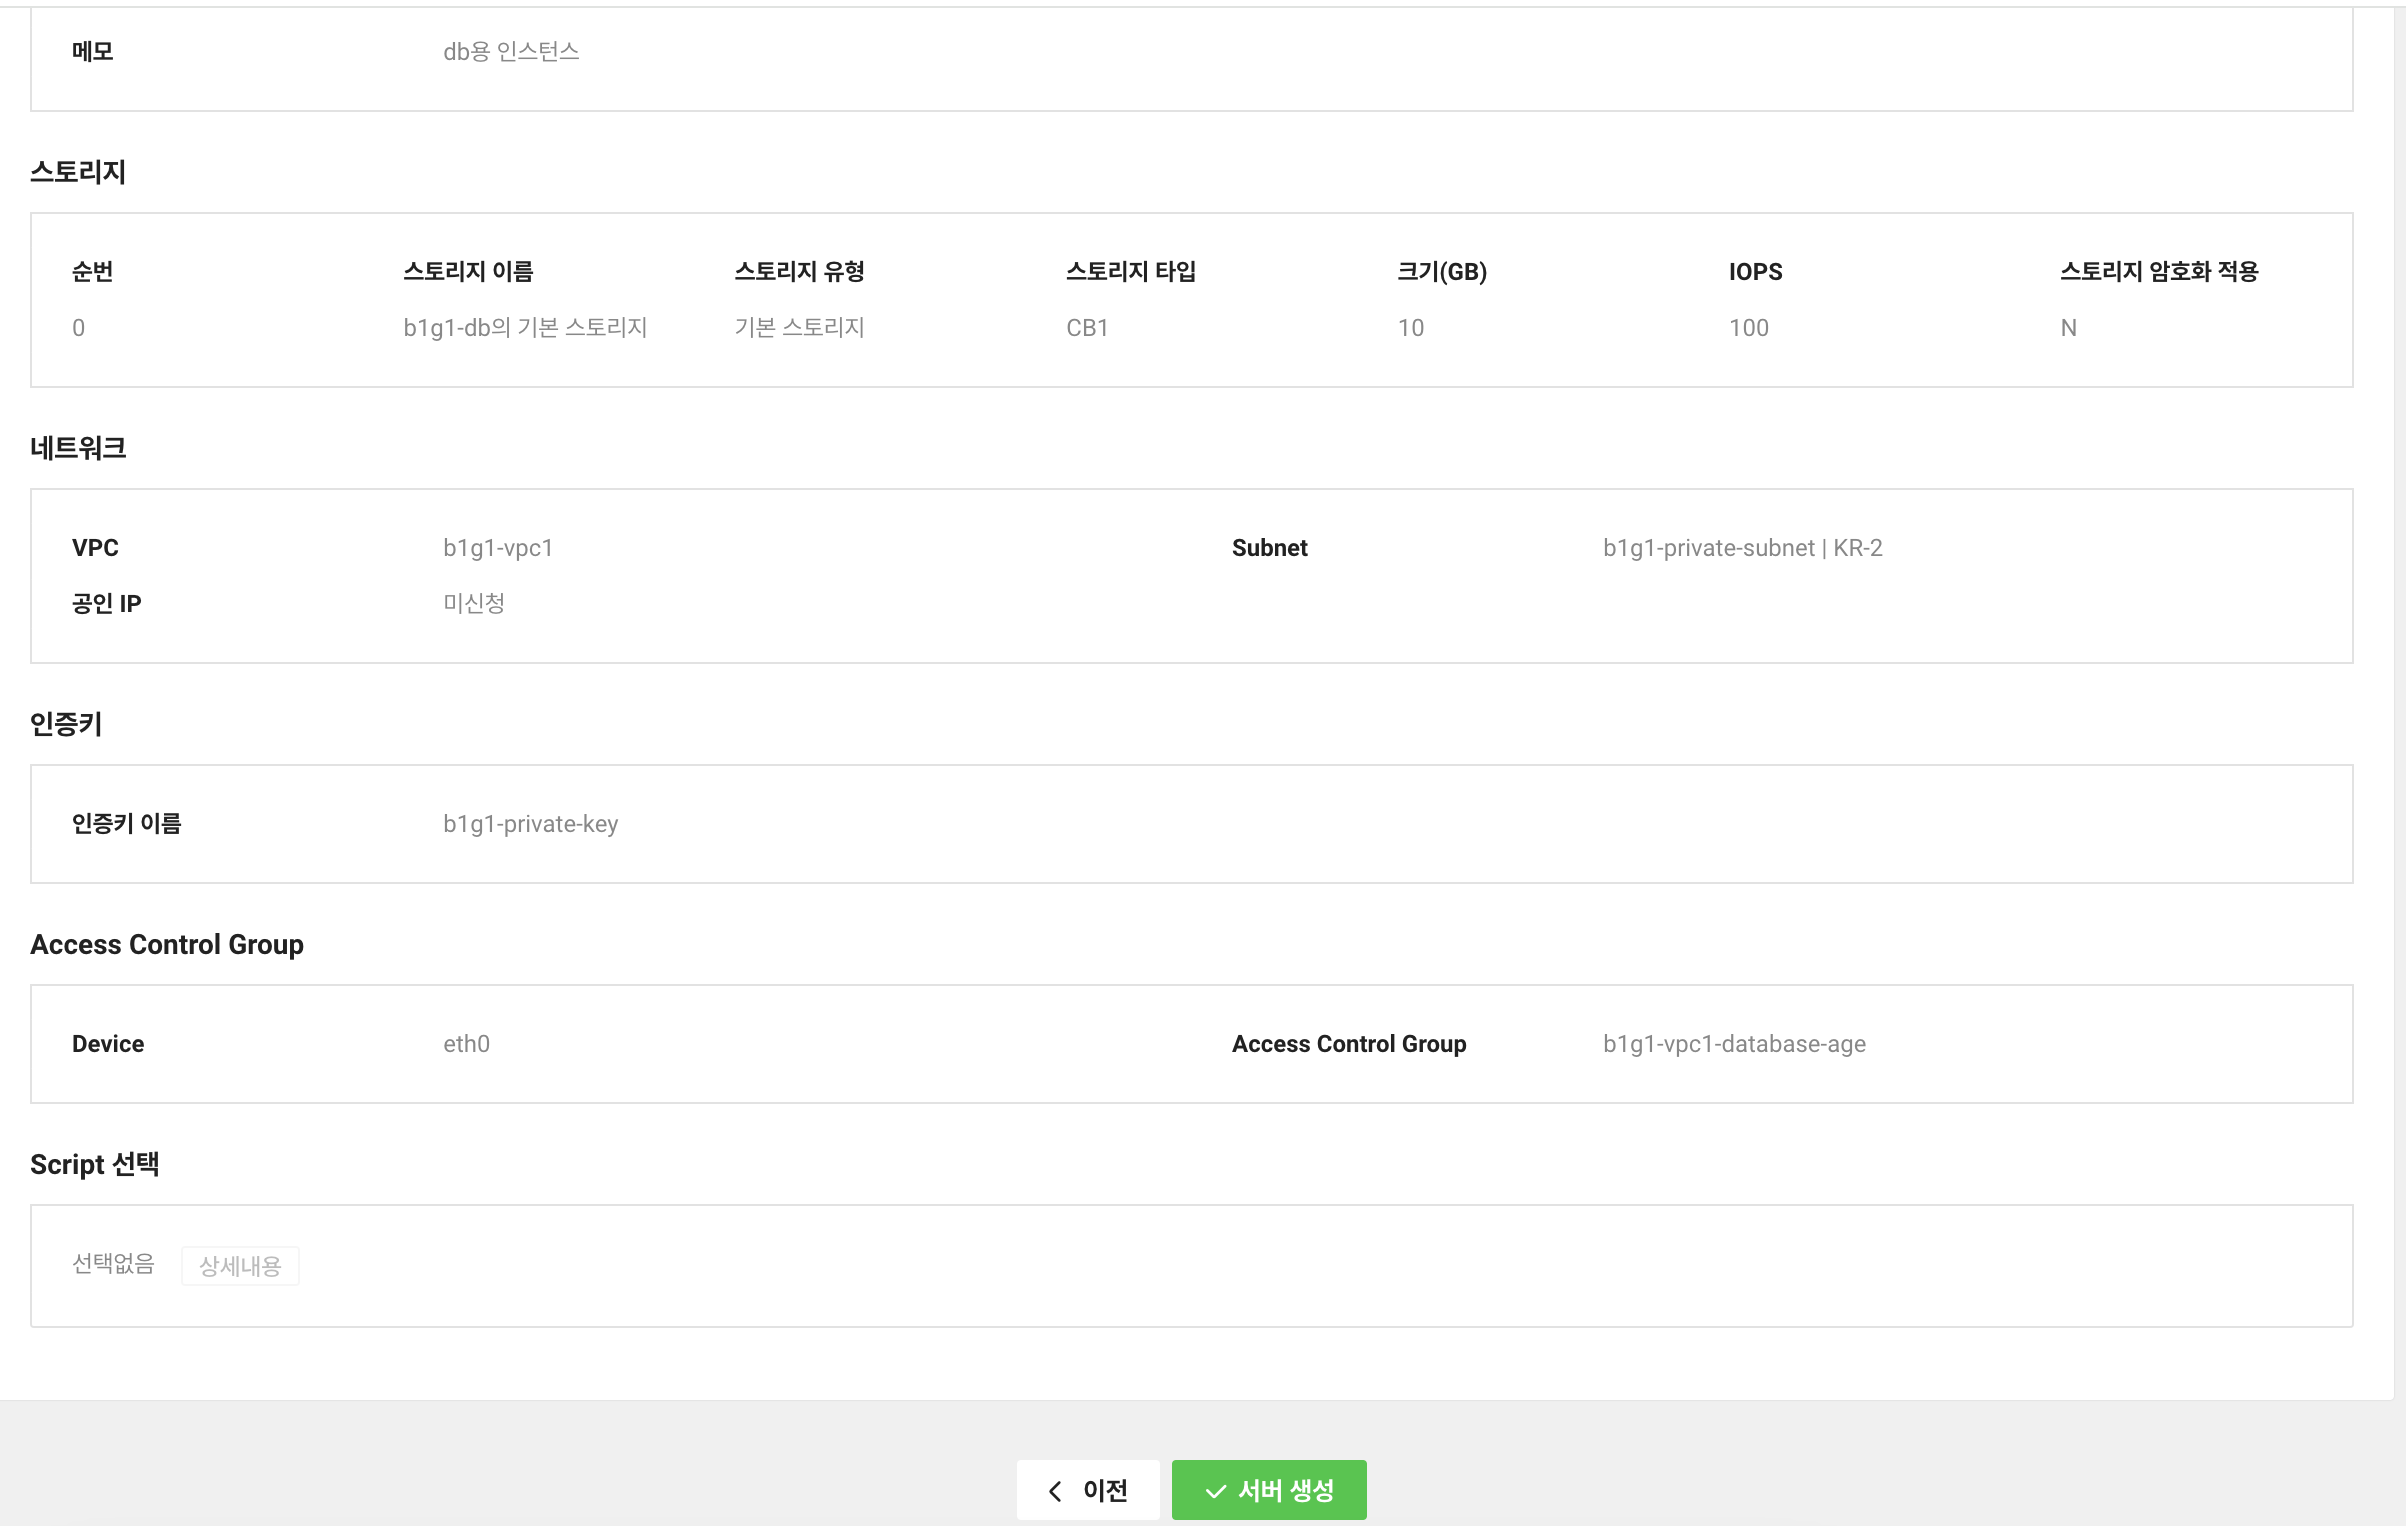The width and height of the screenshot is (2406, 1526).
Task: Click the checkmark icon on 서버 생성
Action: 1216,1491
